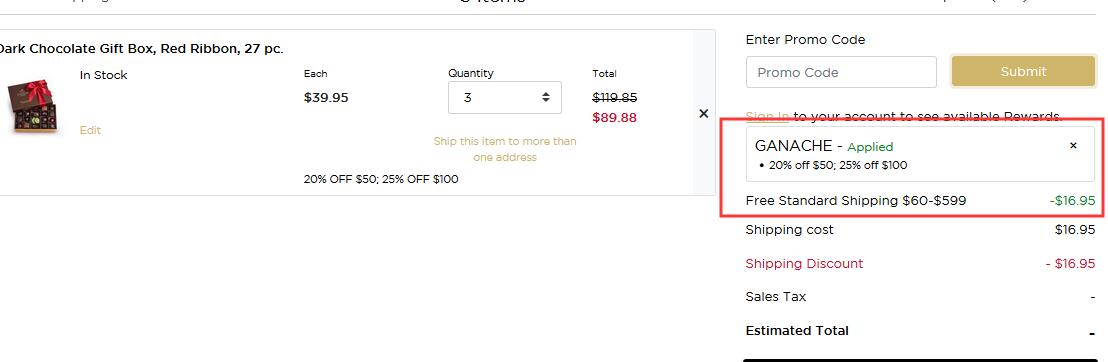Click the chocolate gift box thumbnail
This screenshot has height=362, width=1108.
(x=31, y=106)
